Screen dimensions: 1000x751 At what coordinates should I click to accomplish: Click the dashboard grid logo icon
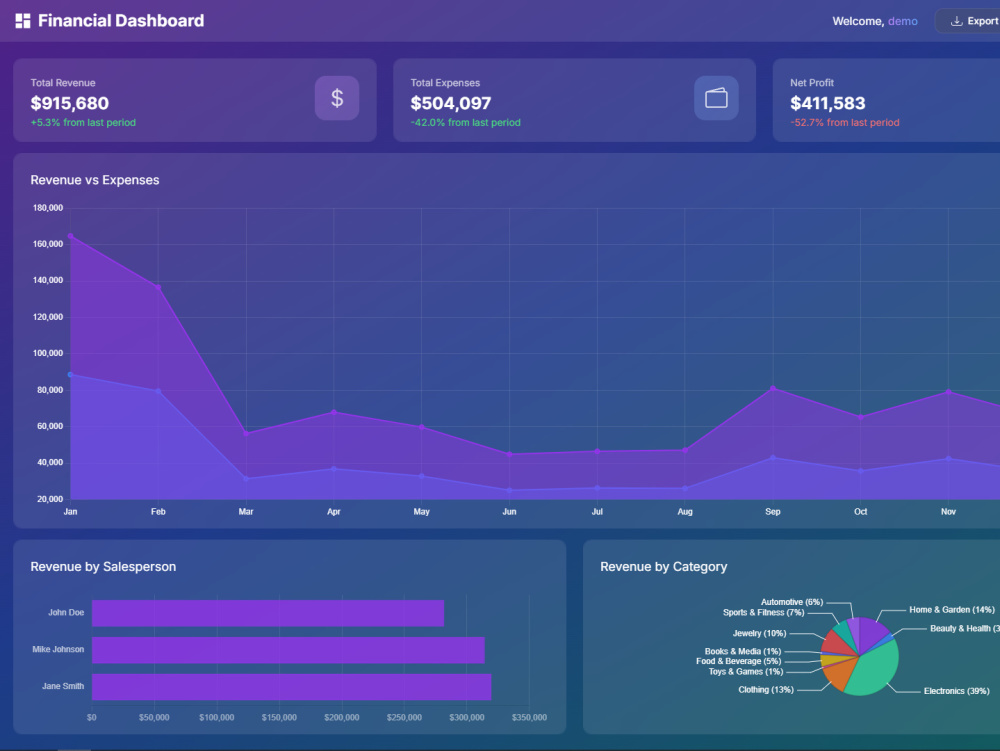coord(23,21)
